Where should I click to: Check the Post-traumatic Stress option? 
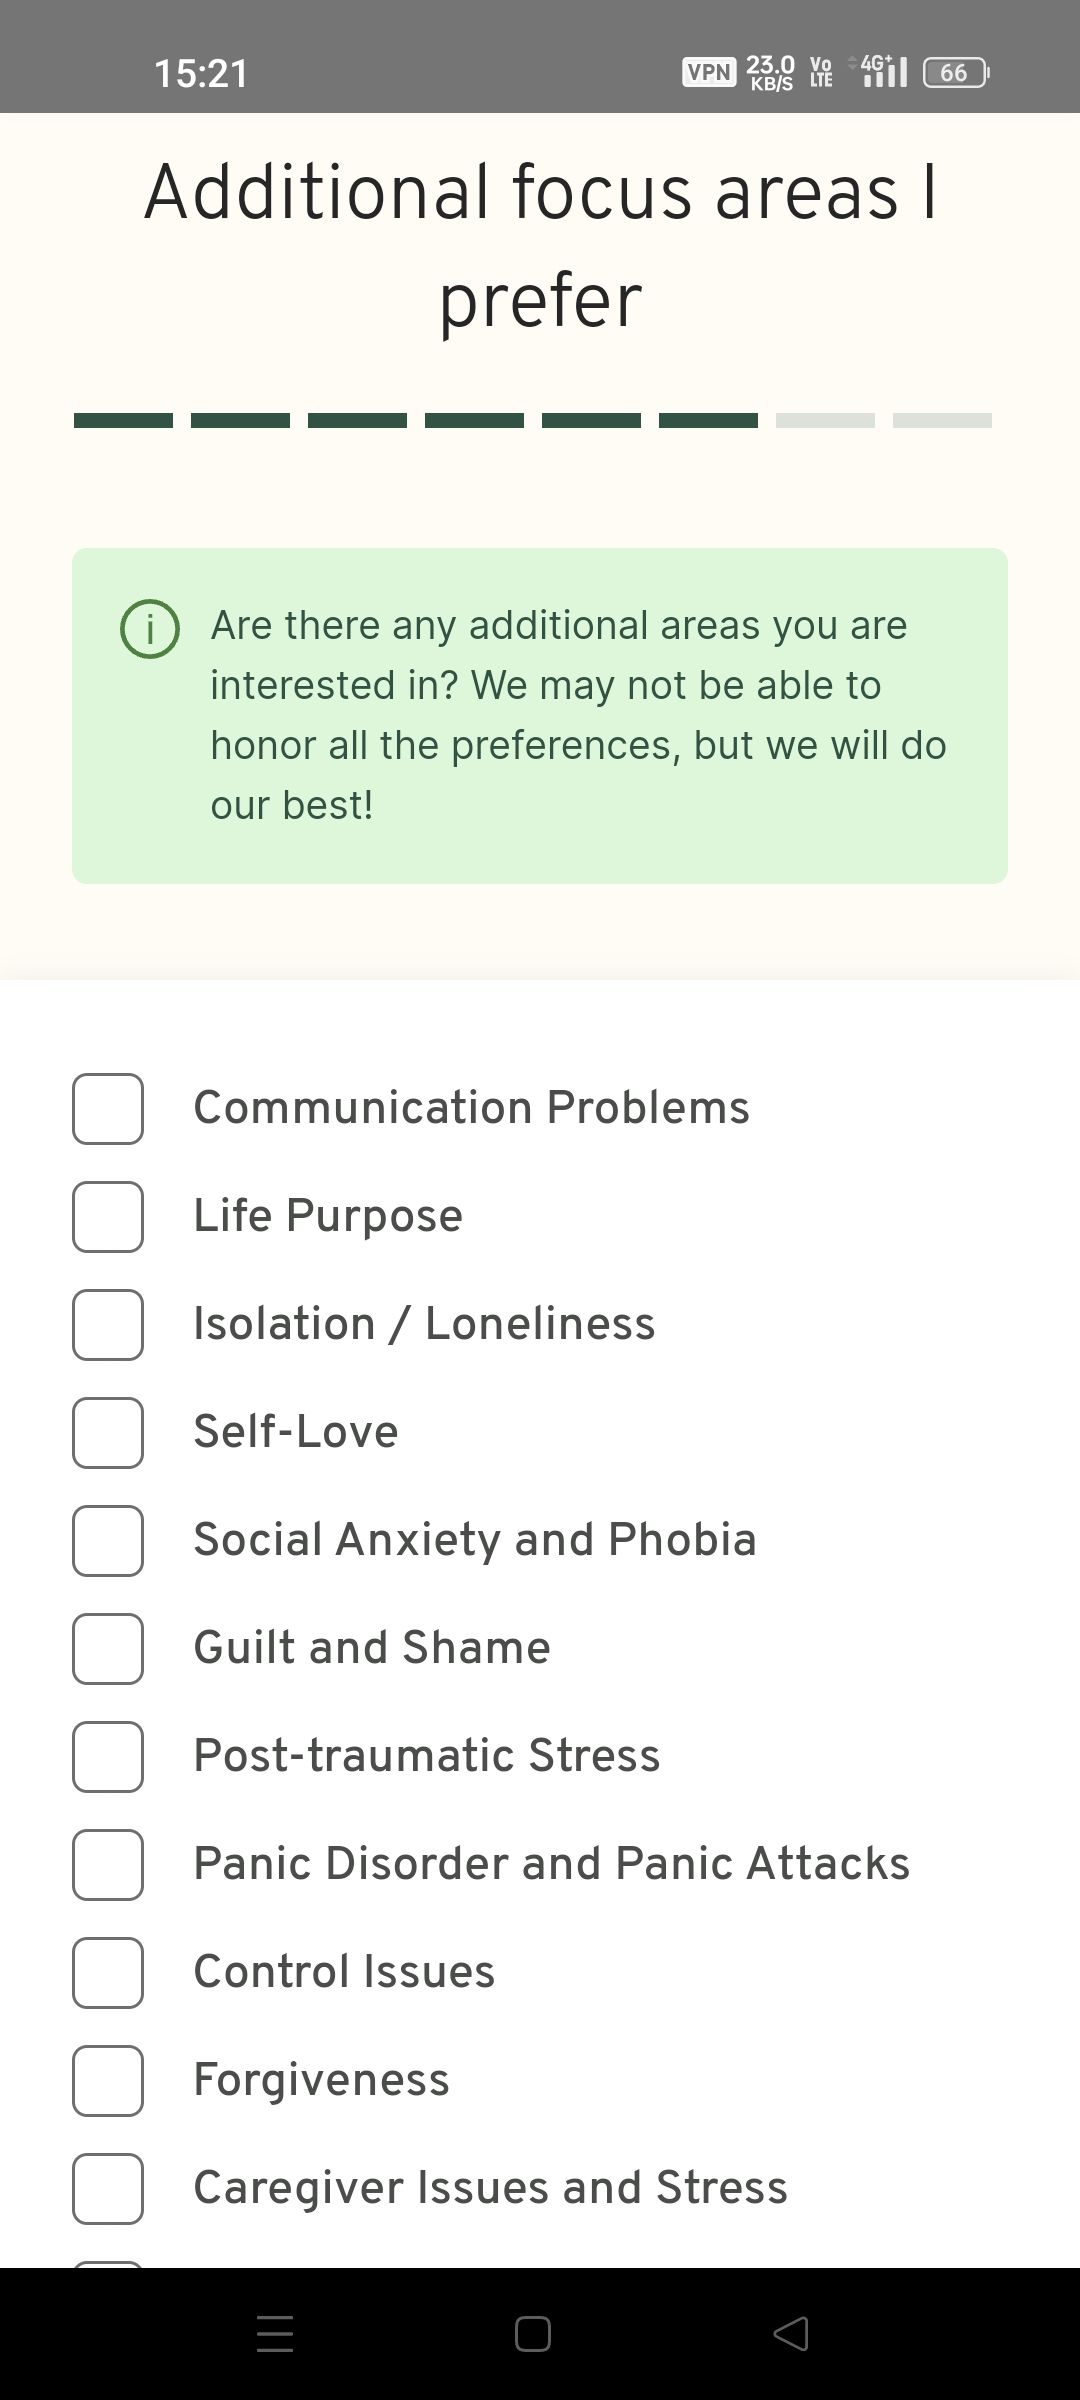pyautogui.click(x=108, y=1757)
